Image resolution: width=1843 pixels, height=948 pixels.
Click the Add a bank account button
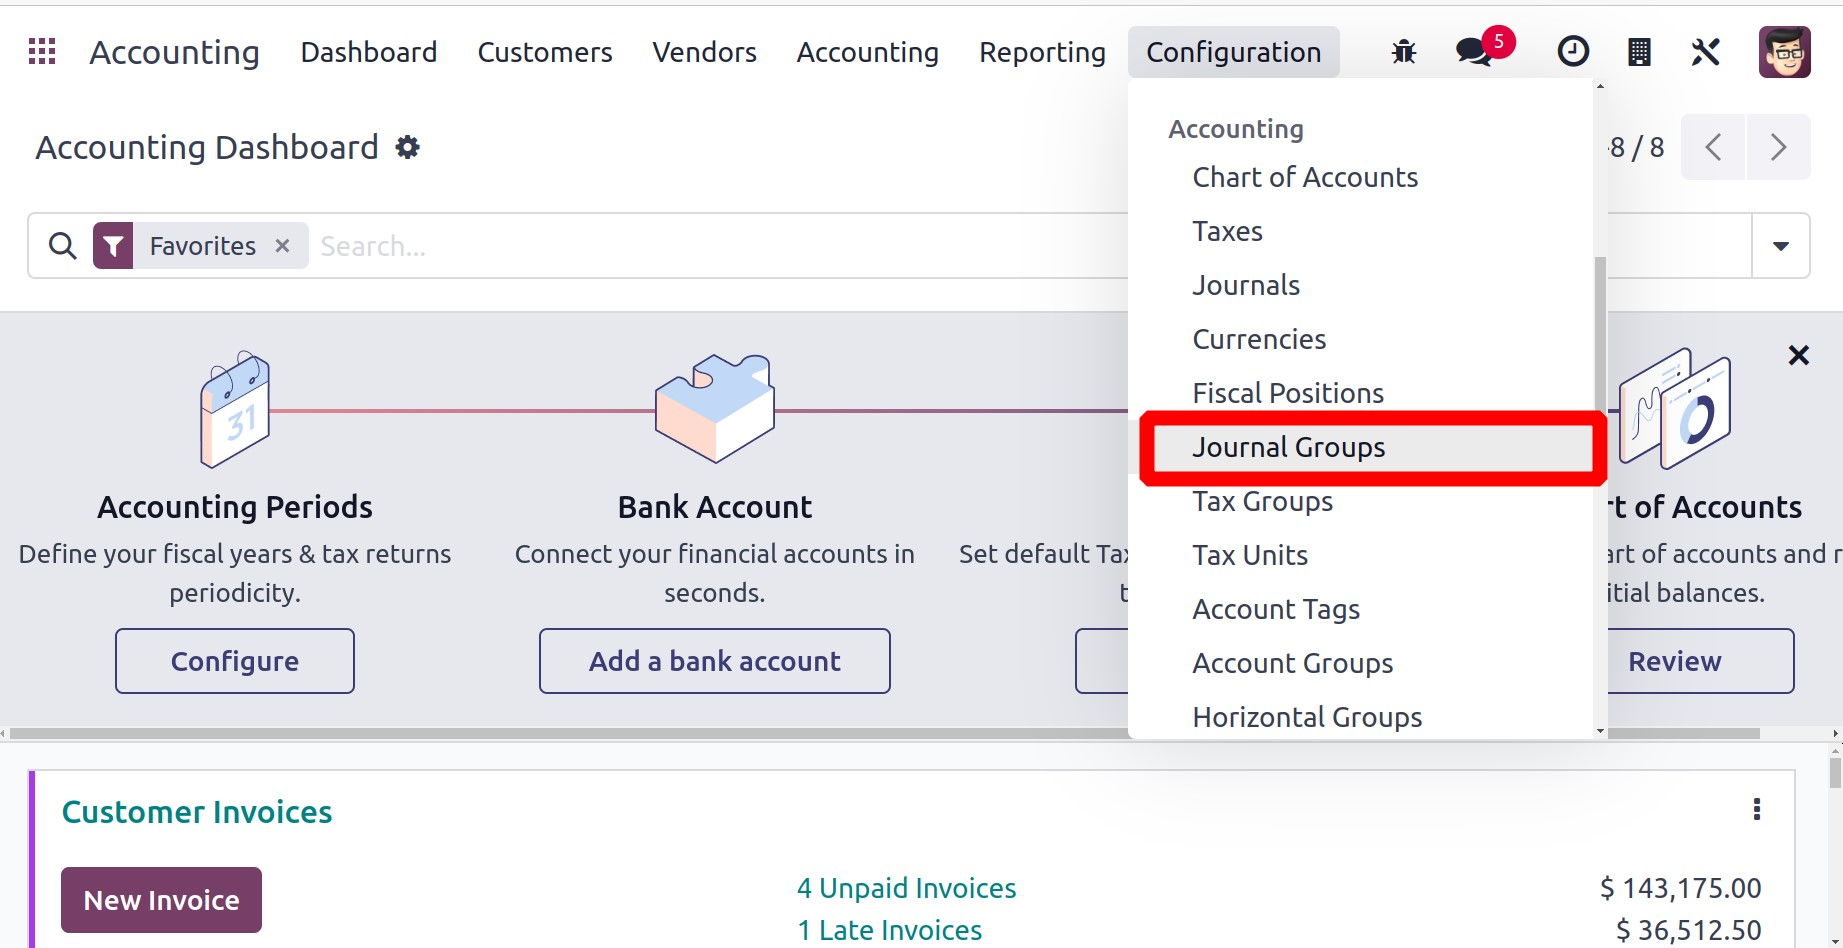[714, 661]
